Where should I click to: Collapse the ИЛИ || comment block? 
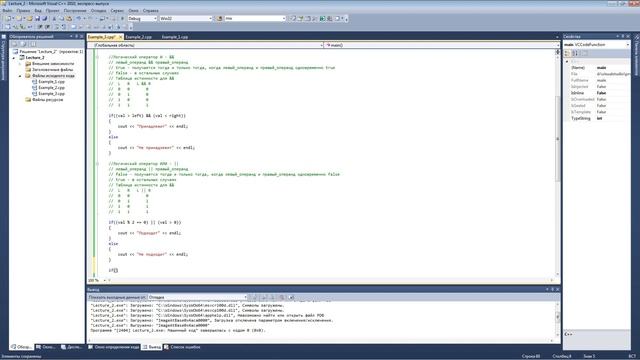(x=98, y=164)
